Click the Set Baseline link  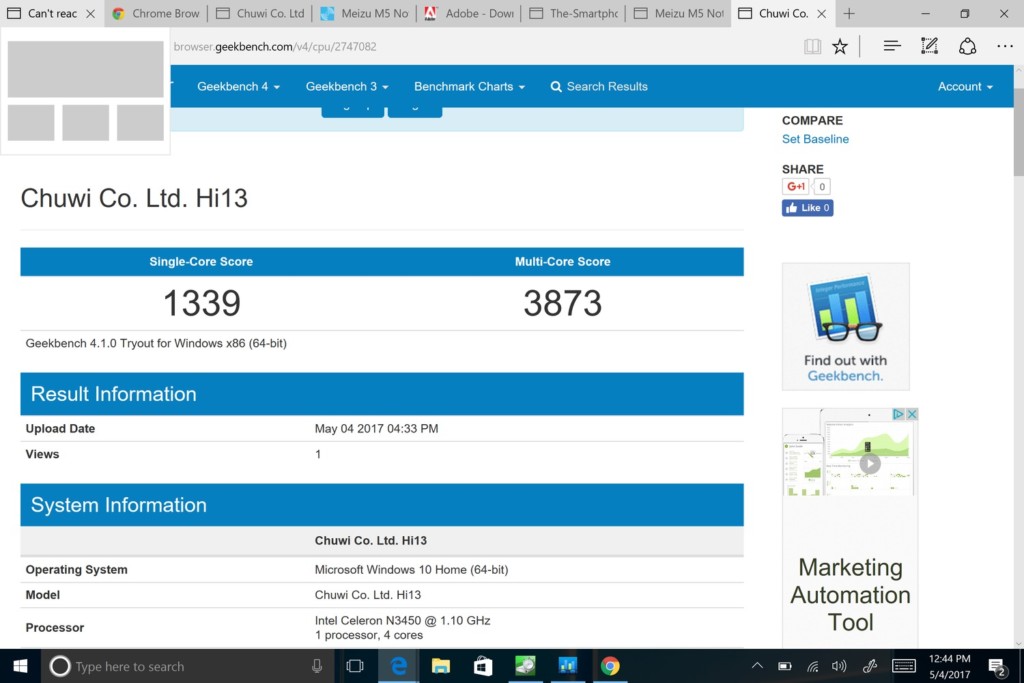click(815, 139)
